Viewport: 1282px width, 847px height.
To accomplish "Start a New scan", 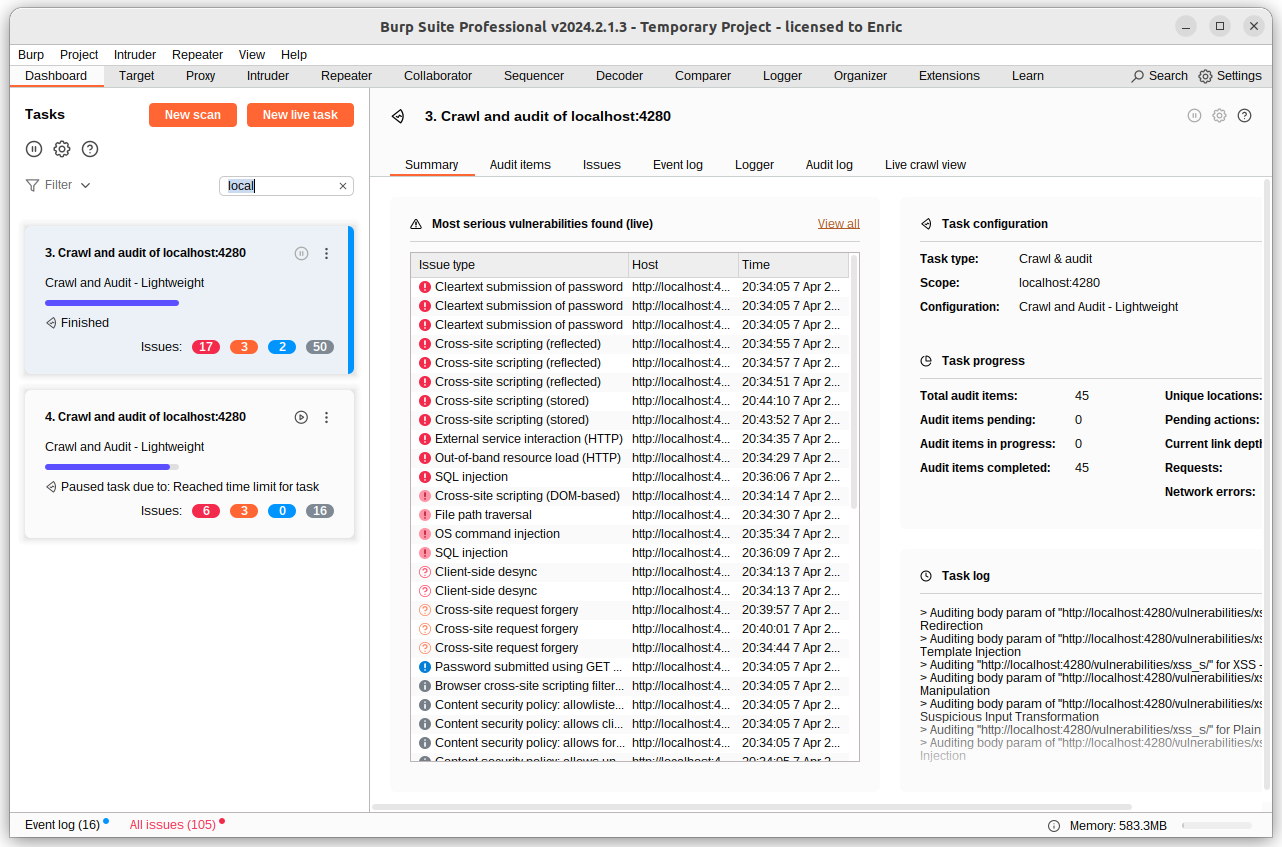I will tap(192, 114).
